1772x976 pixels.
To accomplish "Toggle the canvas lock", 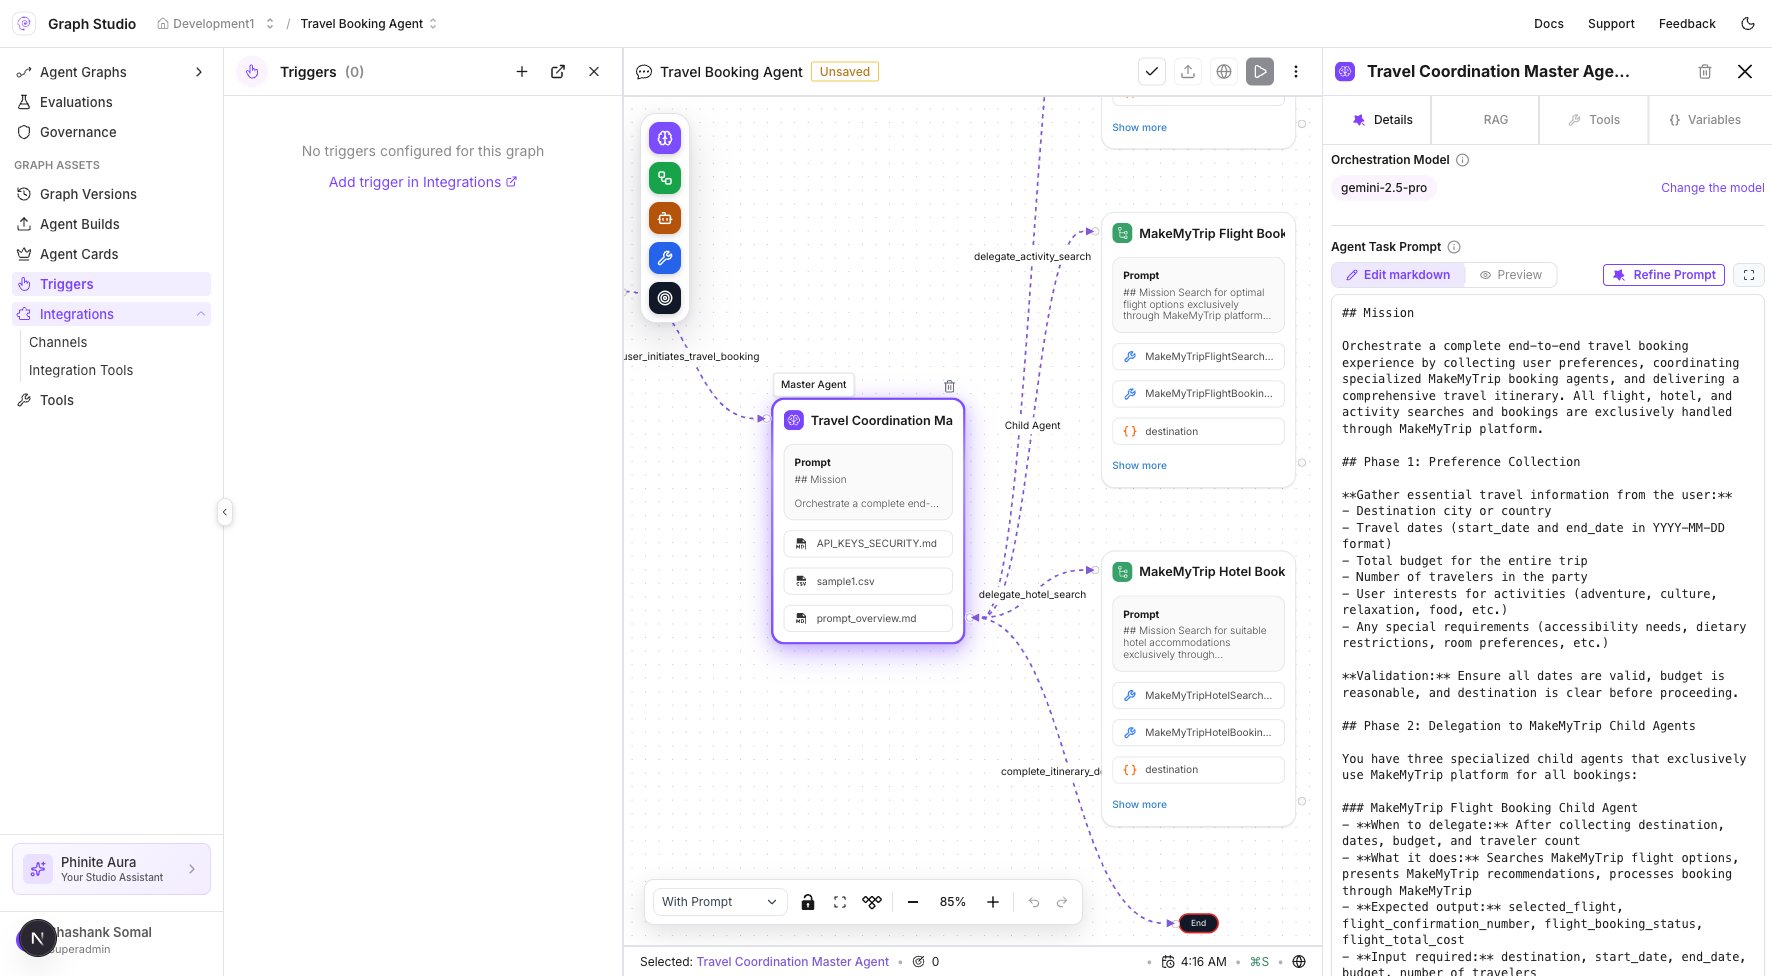I will pyautogui.click(x=808, y=902).
